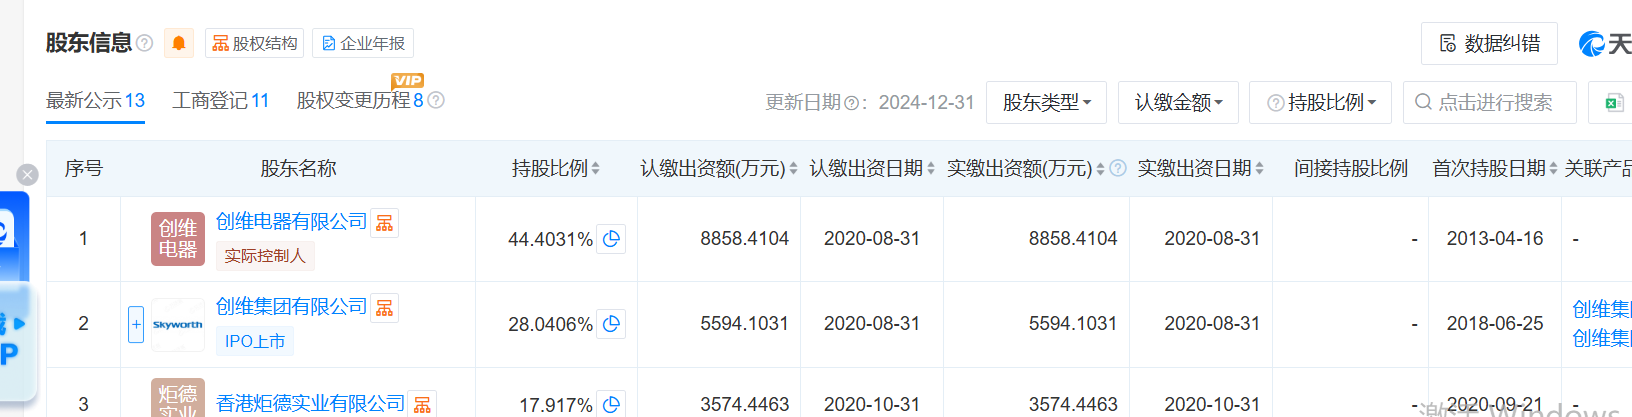Click help icon next to 更新日期
The width and height of the screenshot is (1632, 417).
(x=851, y=103)
